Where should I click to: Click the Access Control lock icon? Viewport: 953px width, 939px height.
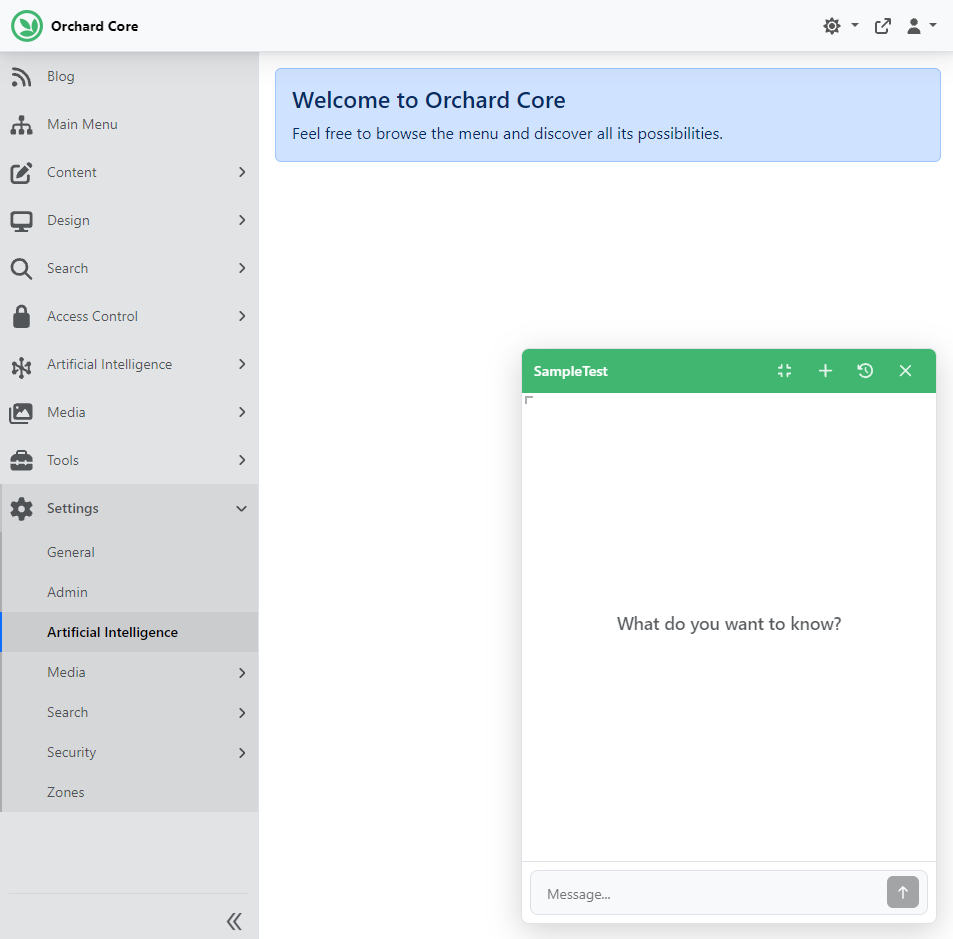click(x=21, y=317)
